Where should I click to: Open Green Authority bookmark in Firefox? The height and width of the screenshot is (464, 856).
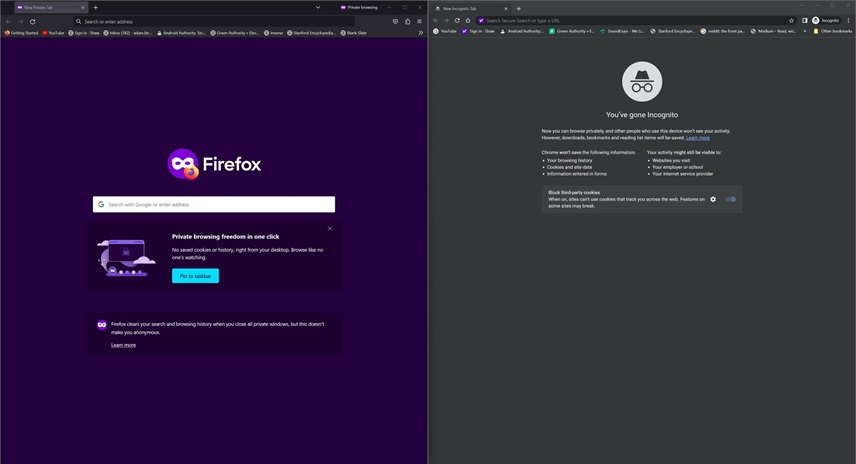click(235, 33)
